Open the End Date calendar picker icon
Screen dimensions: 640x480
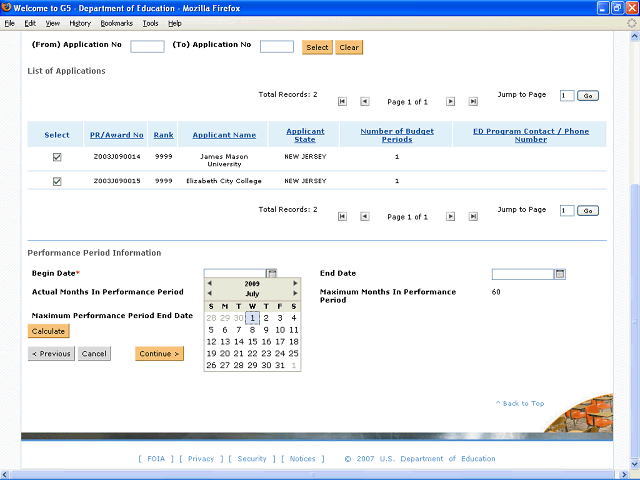click(560, 274)
